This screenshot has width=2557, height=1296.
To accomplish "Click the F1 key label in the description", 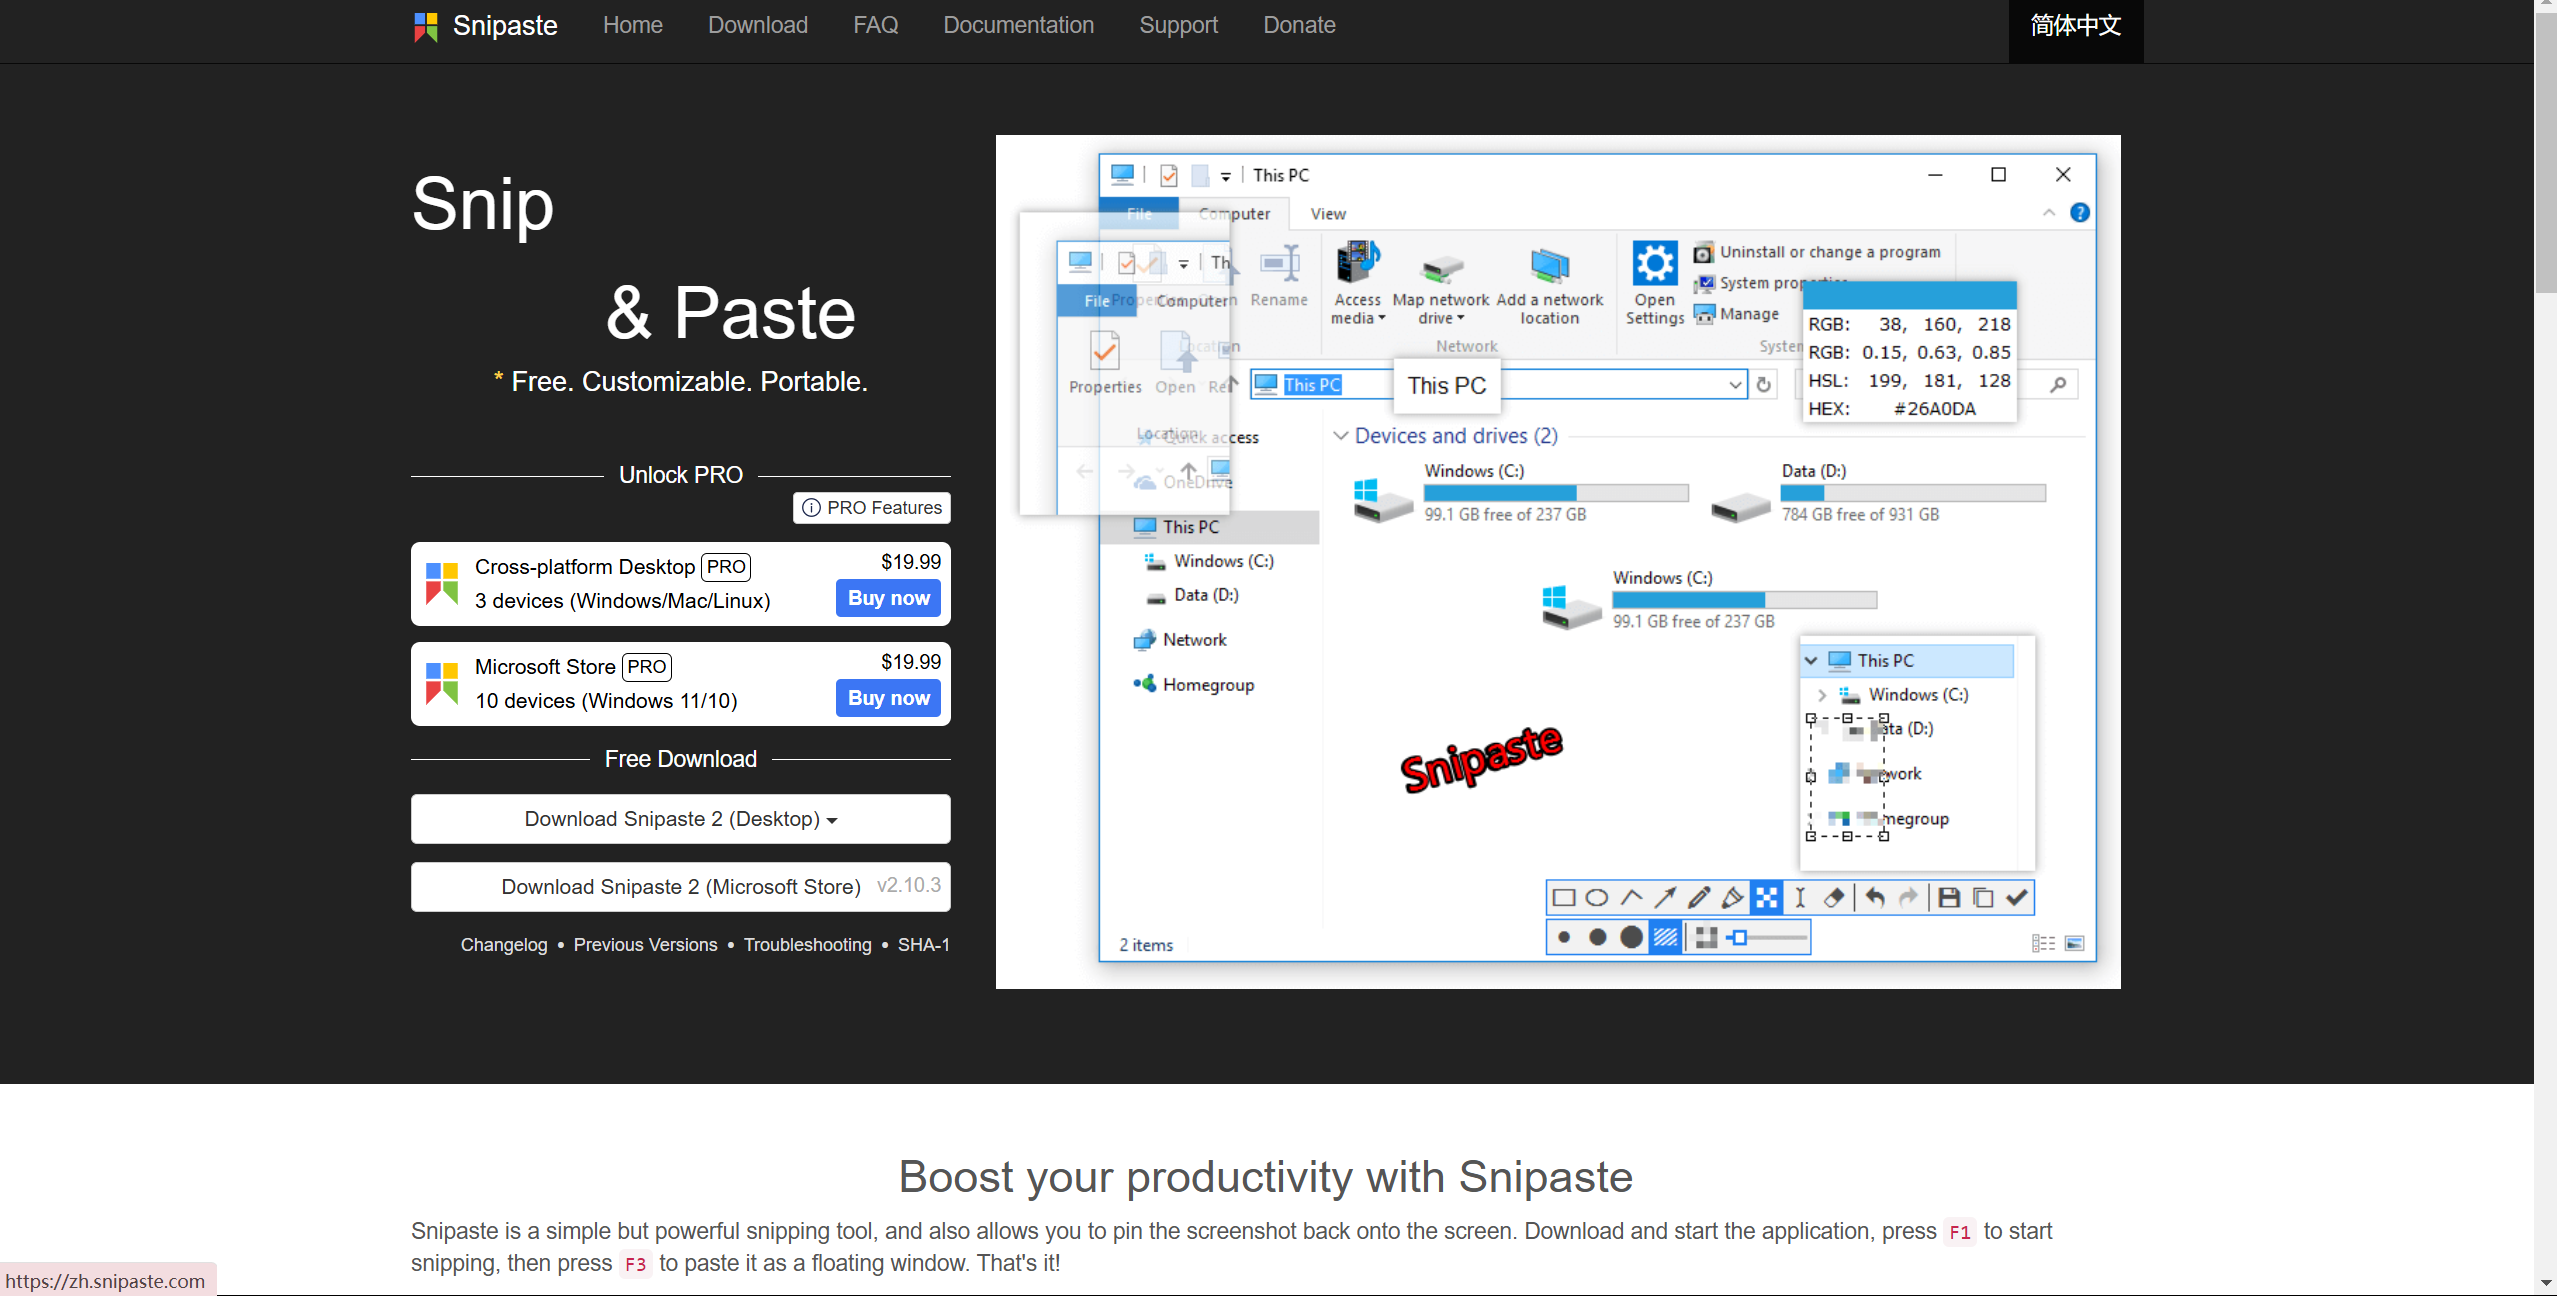I will point(1960,1233).
